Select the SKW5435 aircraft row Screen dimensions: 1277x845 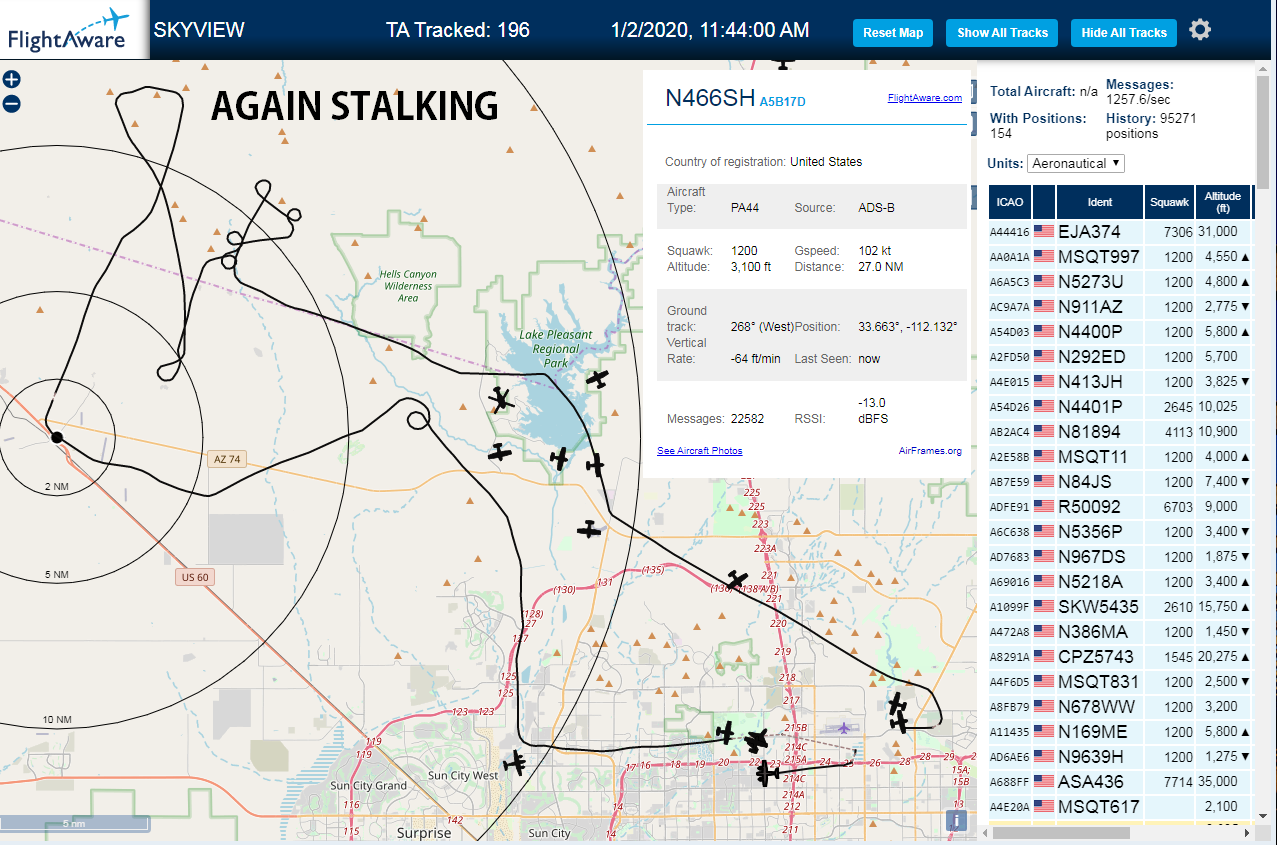1122,606
